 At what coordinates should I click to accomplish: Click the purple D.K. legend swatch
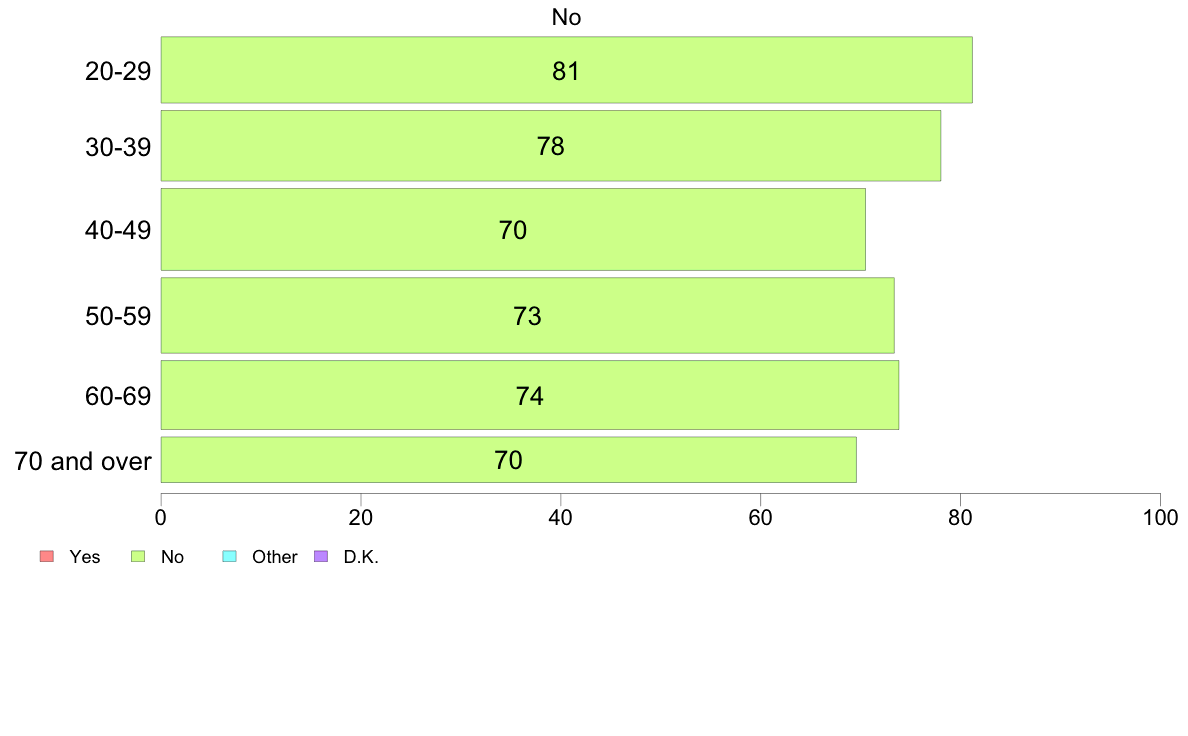click(x=321, y=556)
